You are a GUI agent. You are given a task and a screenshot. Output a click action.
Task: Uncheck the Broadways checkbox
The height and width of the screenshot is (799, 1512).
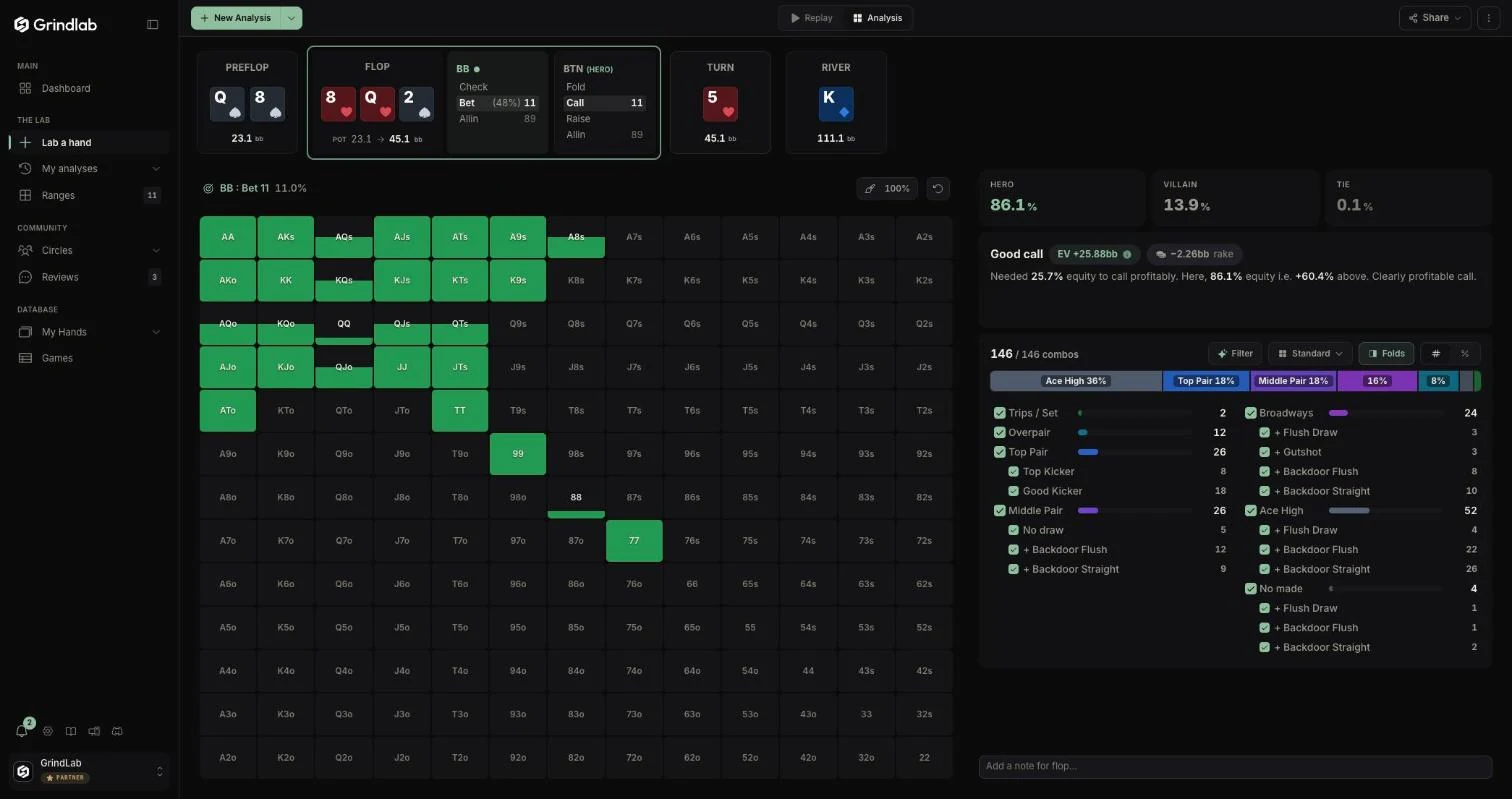click(1250, 413)
